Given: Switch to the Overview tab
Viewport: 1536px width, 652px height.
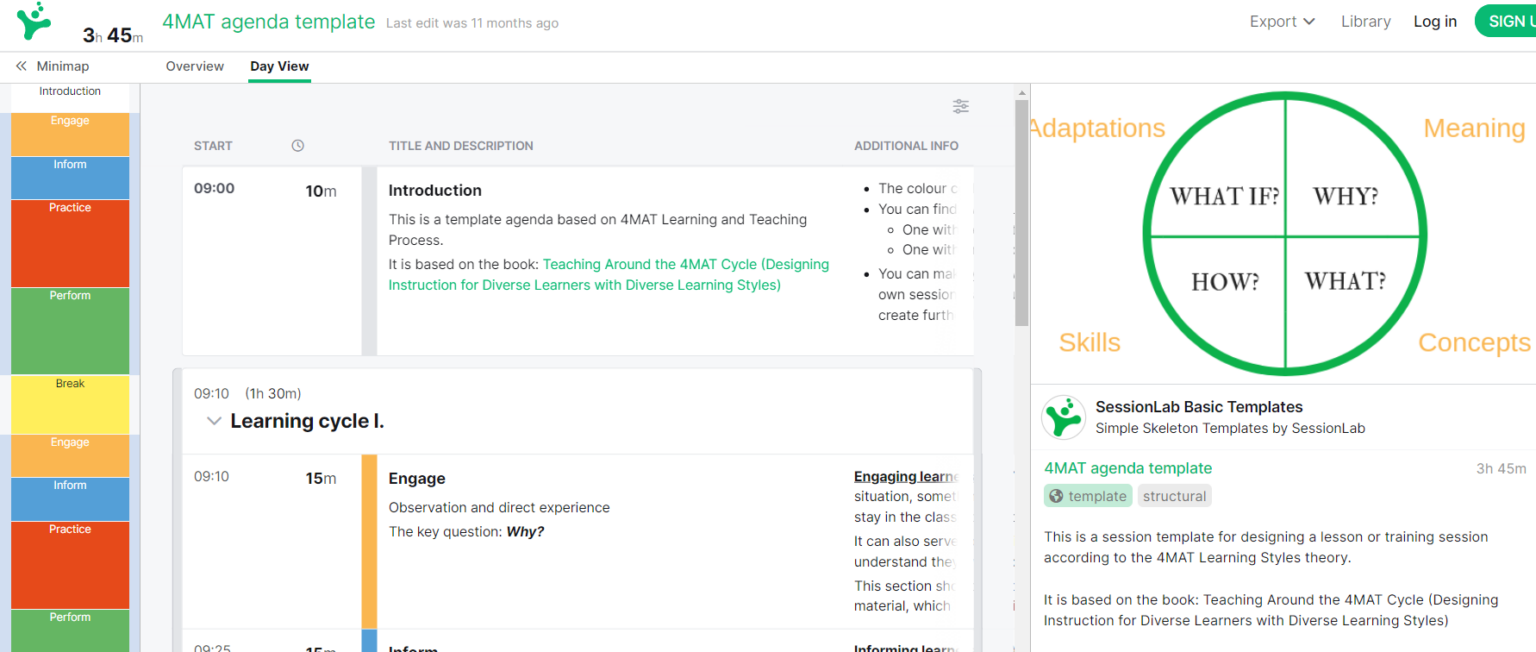Looking at the screenshot, I should pyautogui.click(x=194, y=66).
